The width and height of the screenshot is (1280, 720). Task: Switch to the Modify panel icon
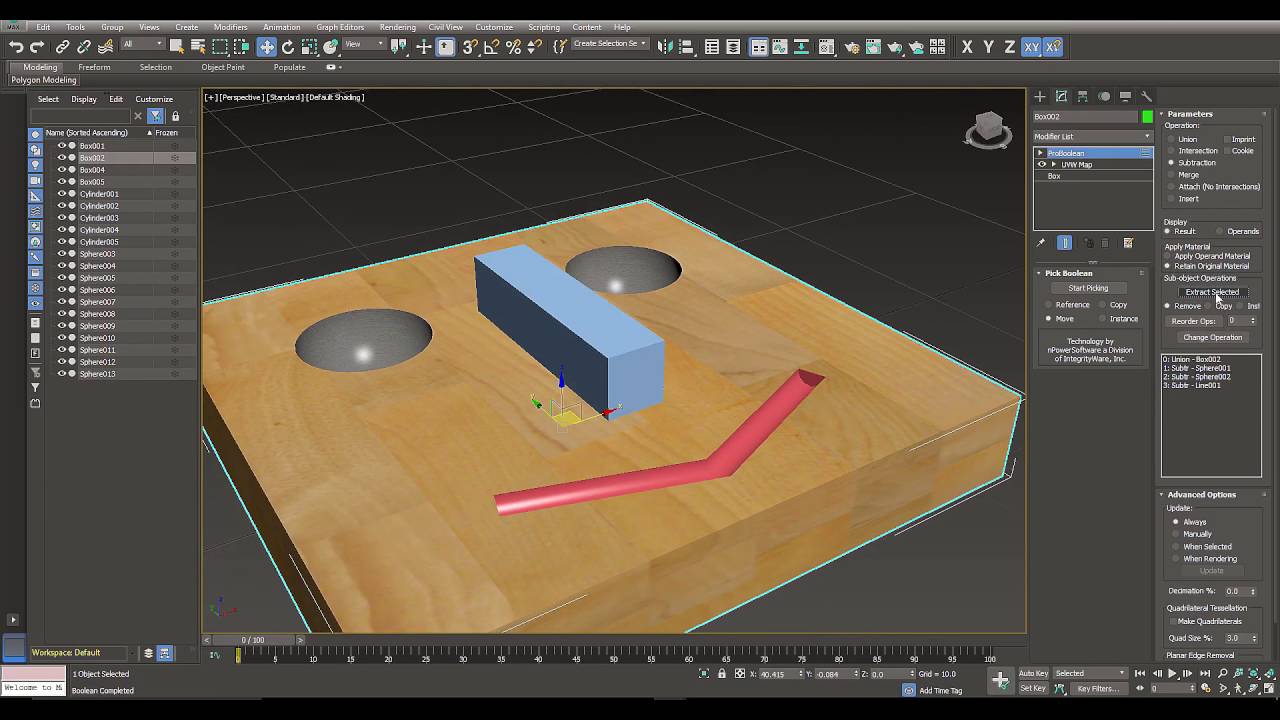1061,97
